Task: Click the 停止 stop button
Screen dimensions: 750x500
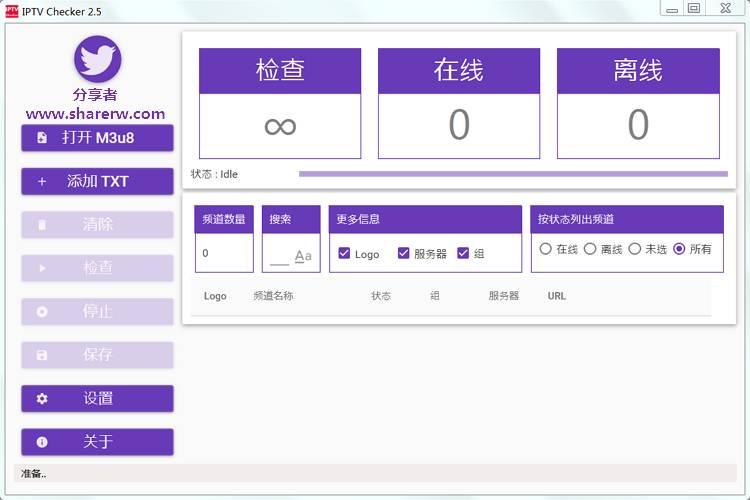Action: point(98,311)
